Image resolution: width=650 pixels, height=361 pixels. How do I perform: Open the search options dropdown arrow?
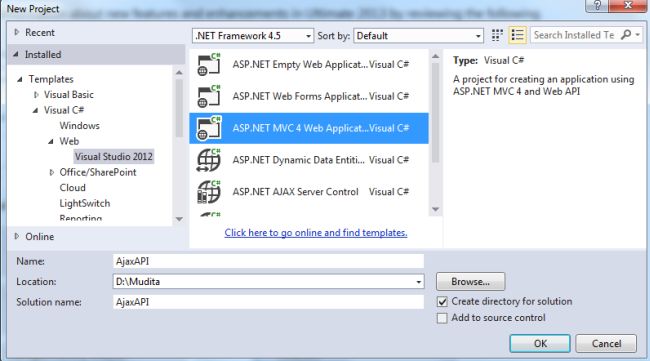tap(638, 35)
